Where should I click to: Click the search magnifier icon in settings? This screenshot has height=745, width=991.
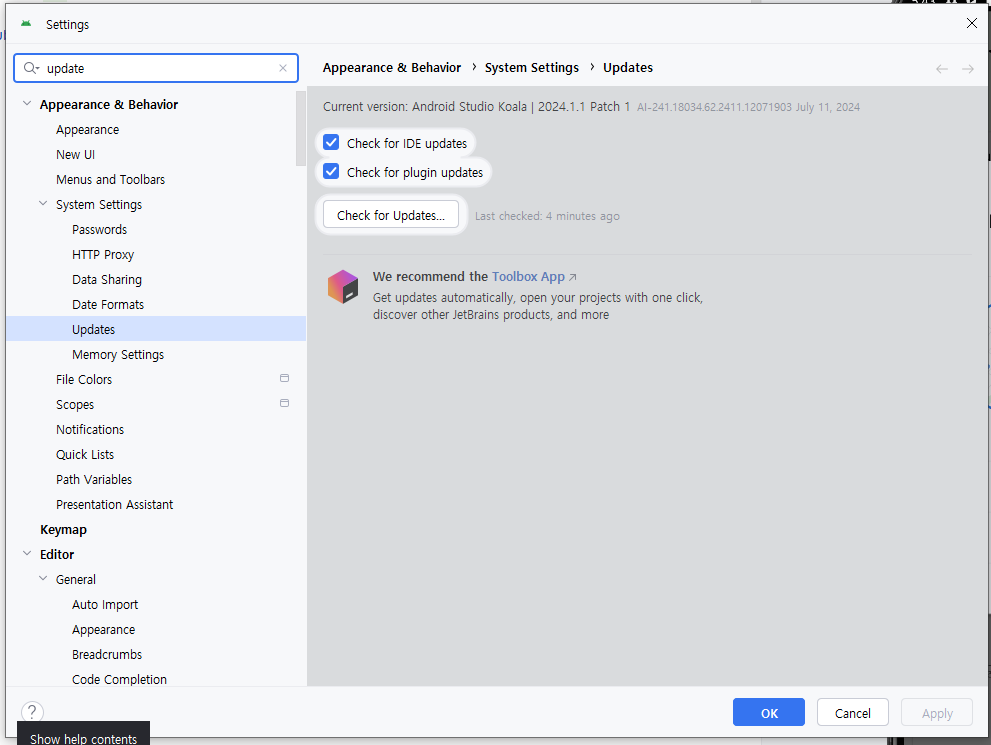[x=31, y=68]
